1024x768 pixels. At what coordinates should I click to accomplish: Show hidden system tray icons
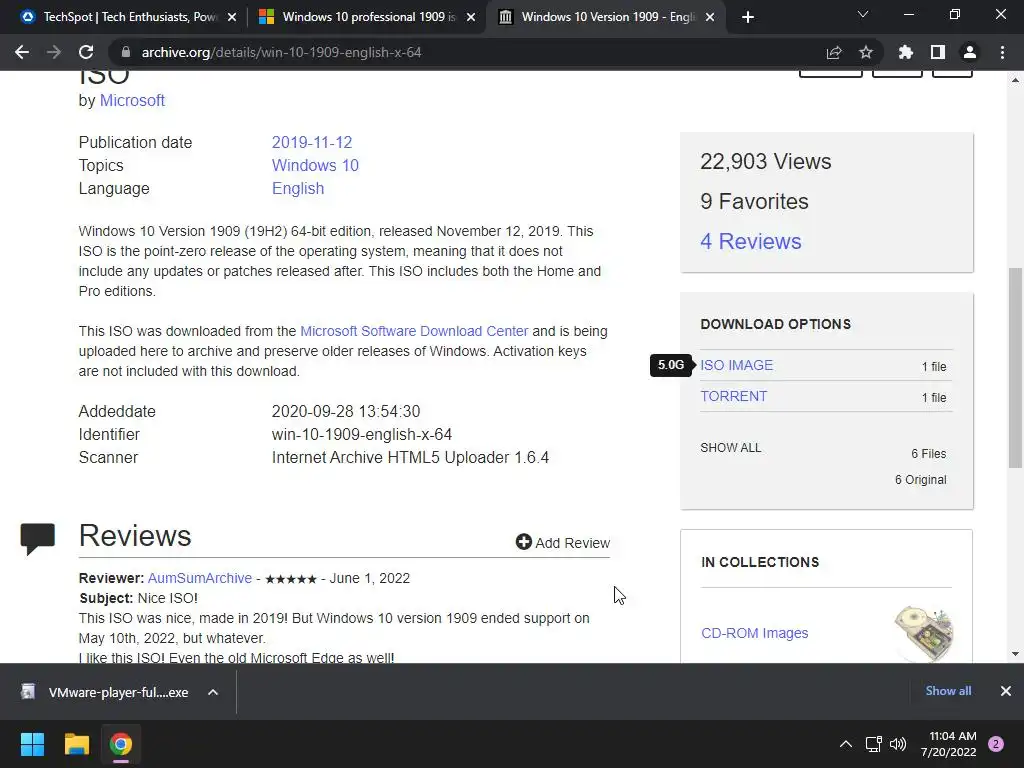(x=846, y=744)
